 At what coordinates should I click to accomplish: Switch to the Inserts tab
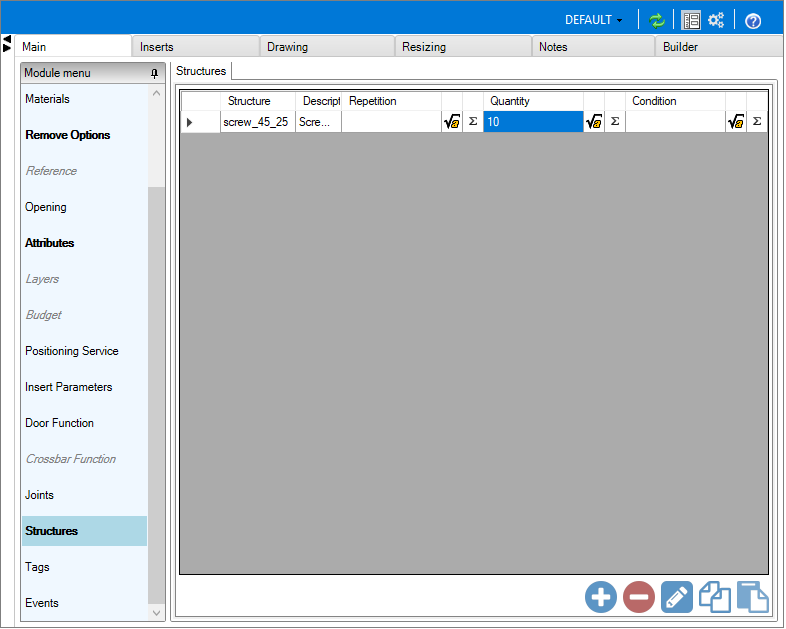pos(195,47)
